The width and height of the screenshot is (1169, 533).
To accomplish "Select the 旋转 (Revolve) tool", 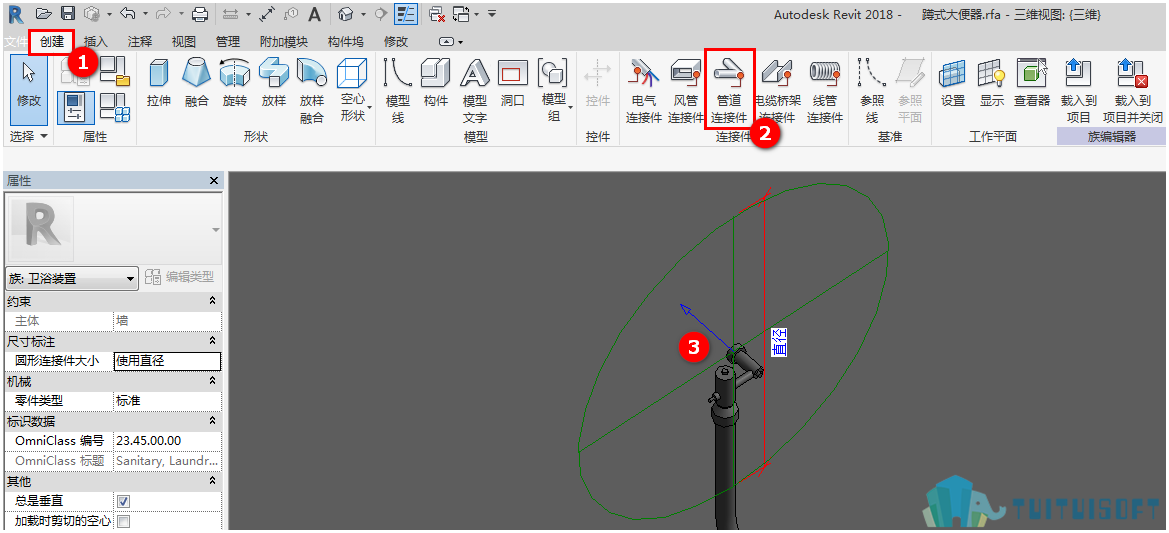I will tap(235, 82).
